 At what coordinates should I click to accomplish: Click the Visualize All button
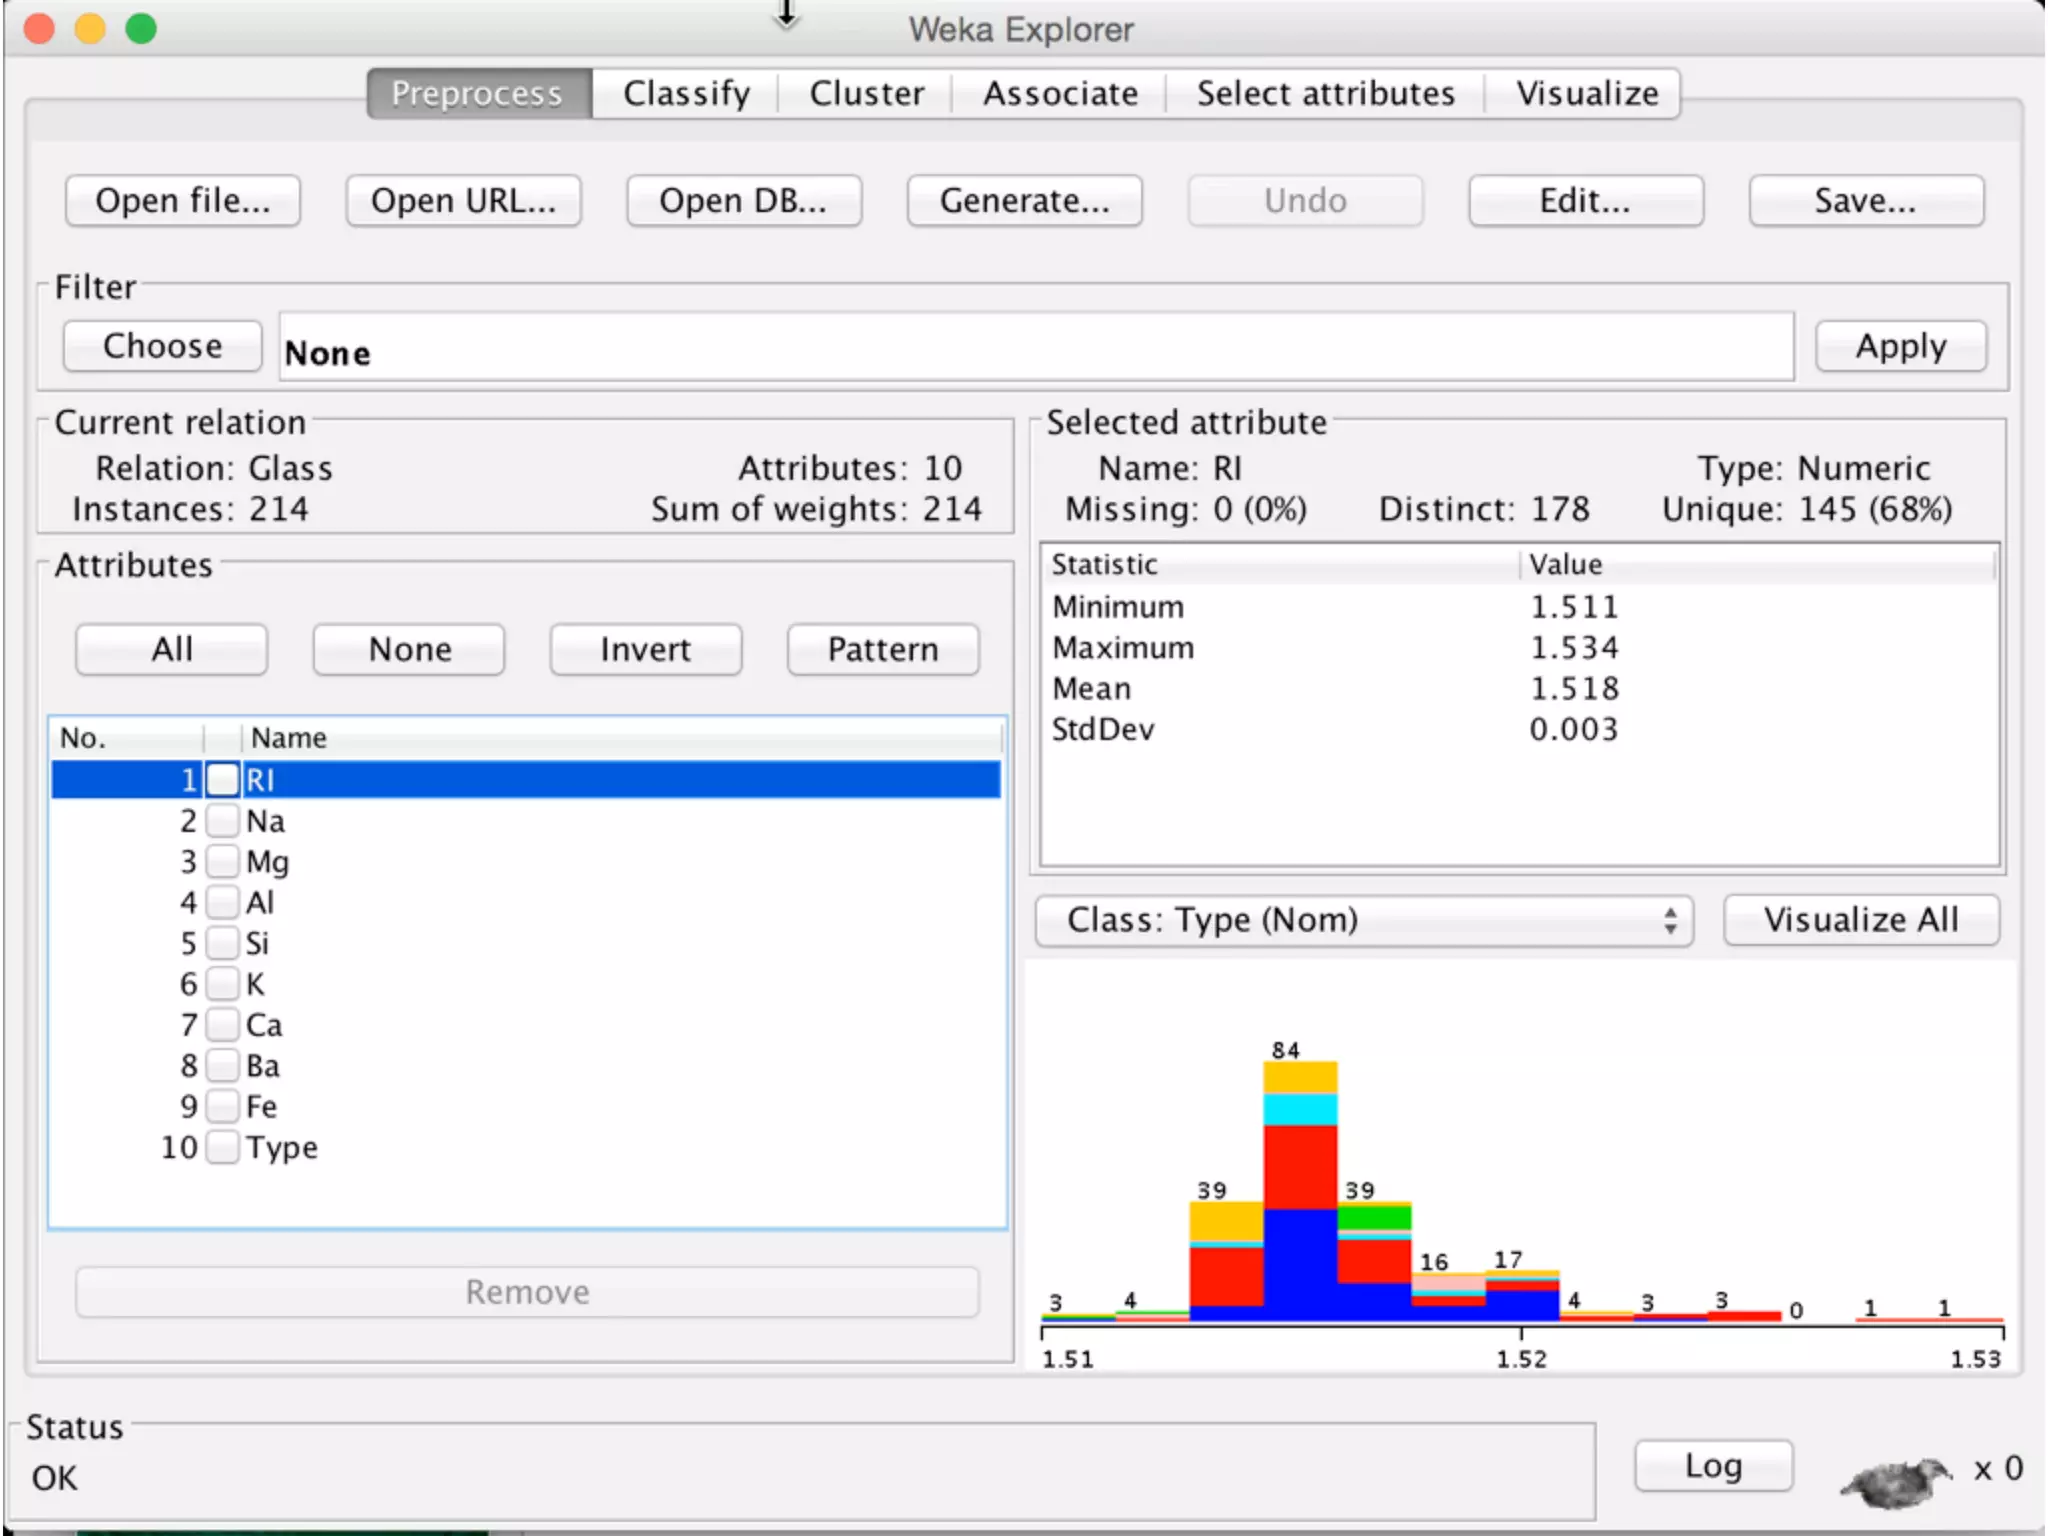pos(1861,920)
